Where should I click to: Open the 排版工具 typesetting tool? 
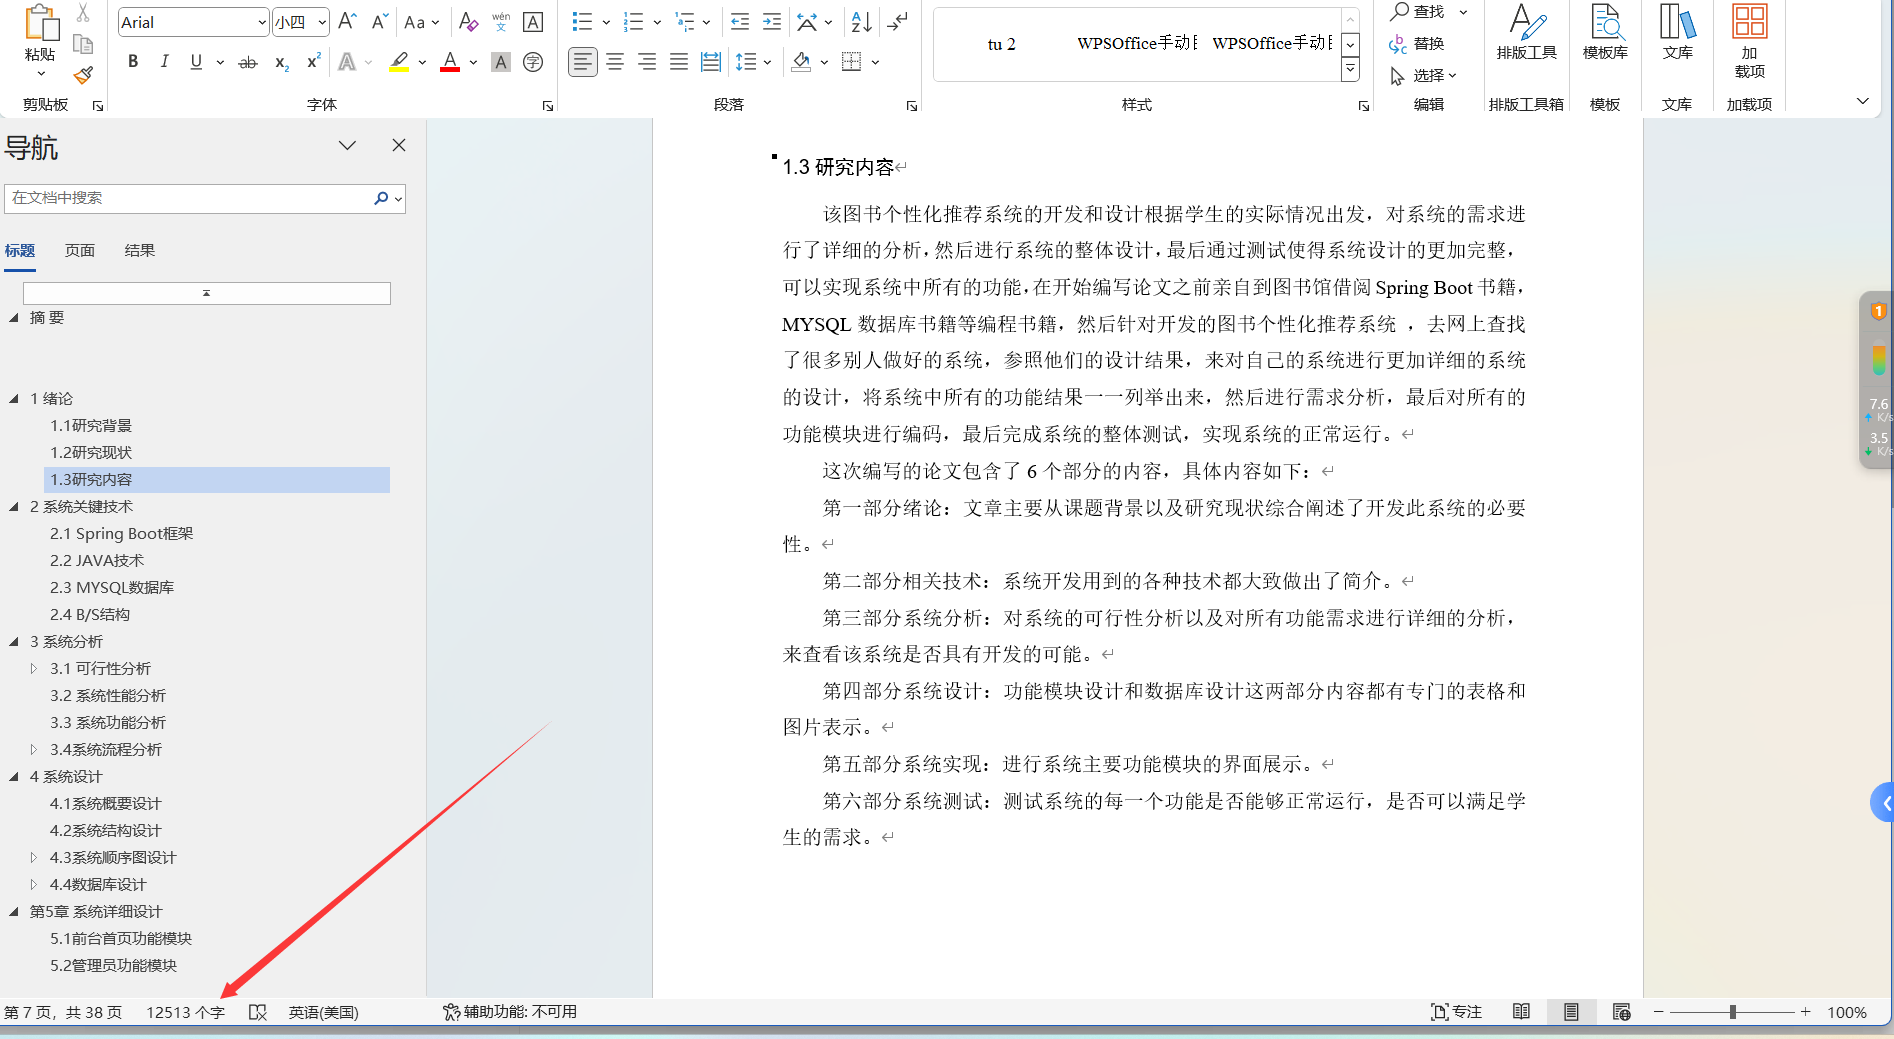pyautogui.click(x=1526, y=33)
